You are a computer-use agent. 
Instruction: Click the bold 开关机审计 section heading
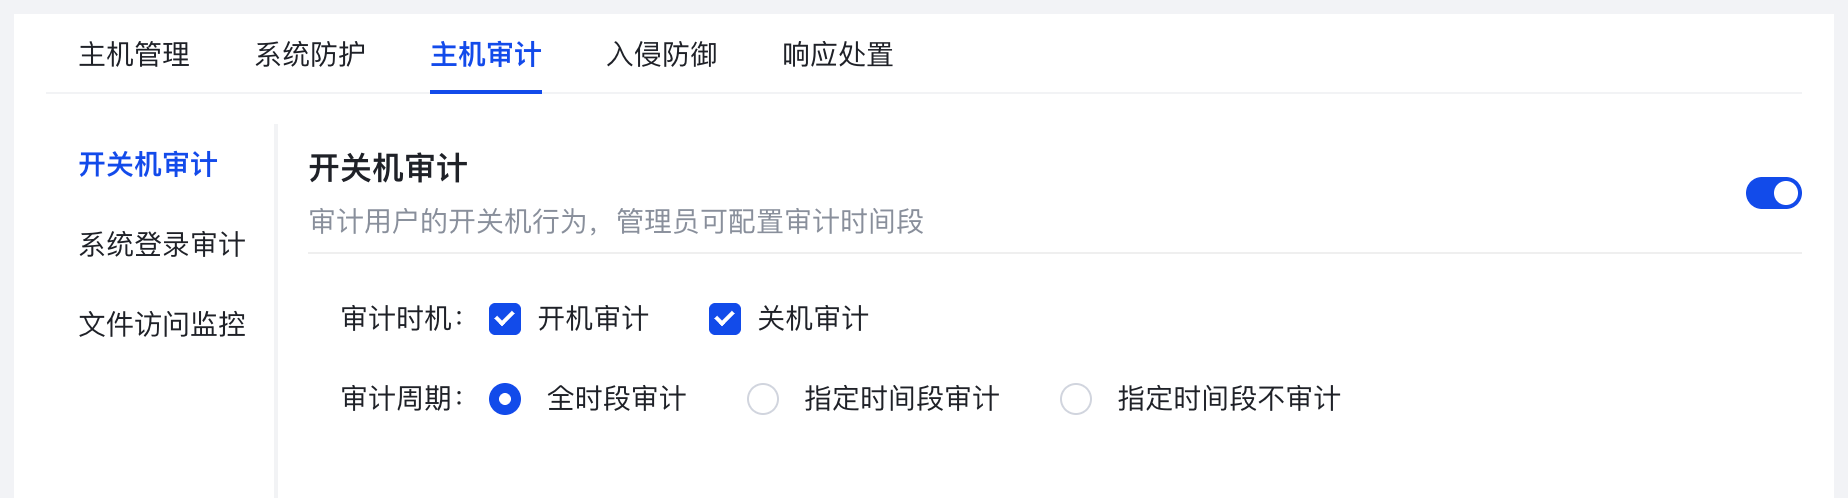tap(388, 168)
